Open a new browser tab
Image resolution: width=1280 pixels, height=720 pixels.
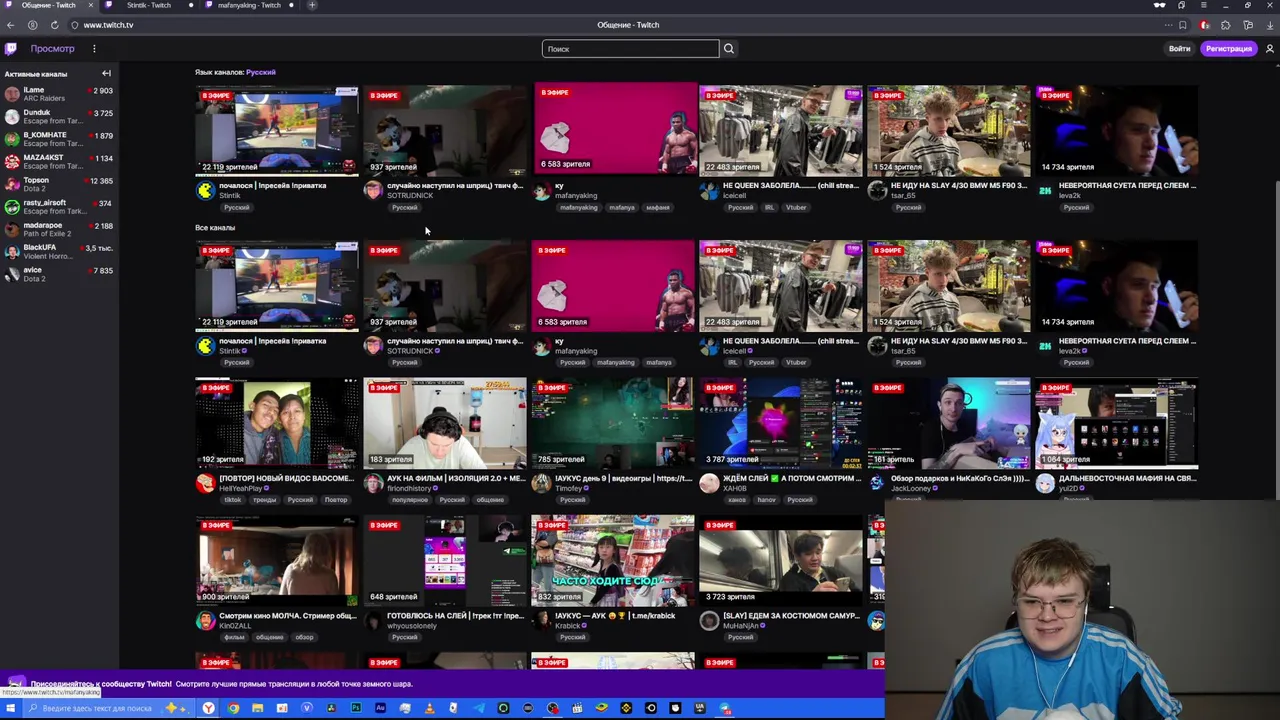click(312, 5)
